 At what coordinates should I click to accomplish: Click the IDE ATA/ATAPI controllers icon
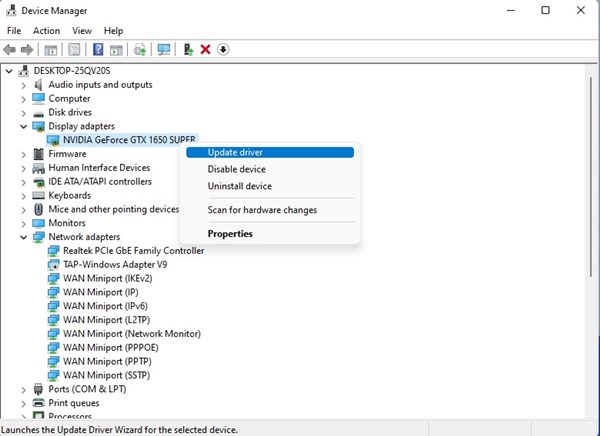coord(38,181)
